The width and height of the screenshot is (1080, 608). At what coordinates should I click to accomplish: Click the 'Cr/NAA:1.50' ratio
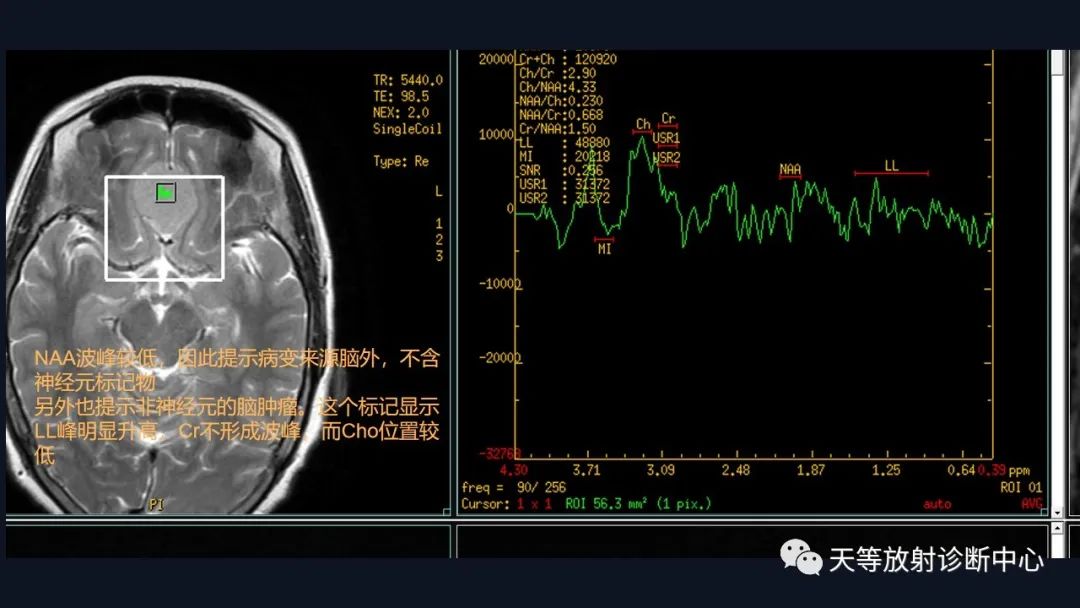[x=558, y=129]
